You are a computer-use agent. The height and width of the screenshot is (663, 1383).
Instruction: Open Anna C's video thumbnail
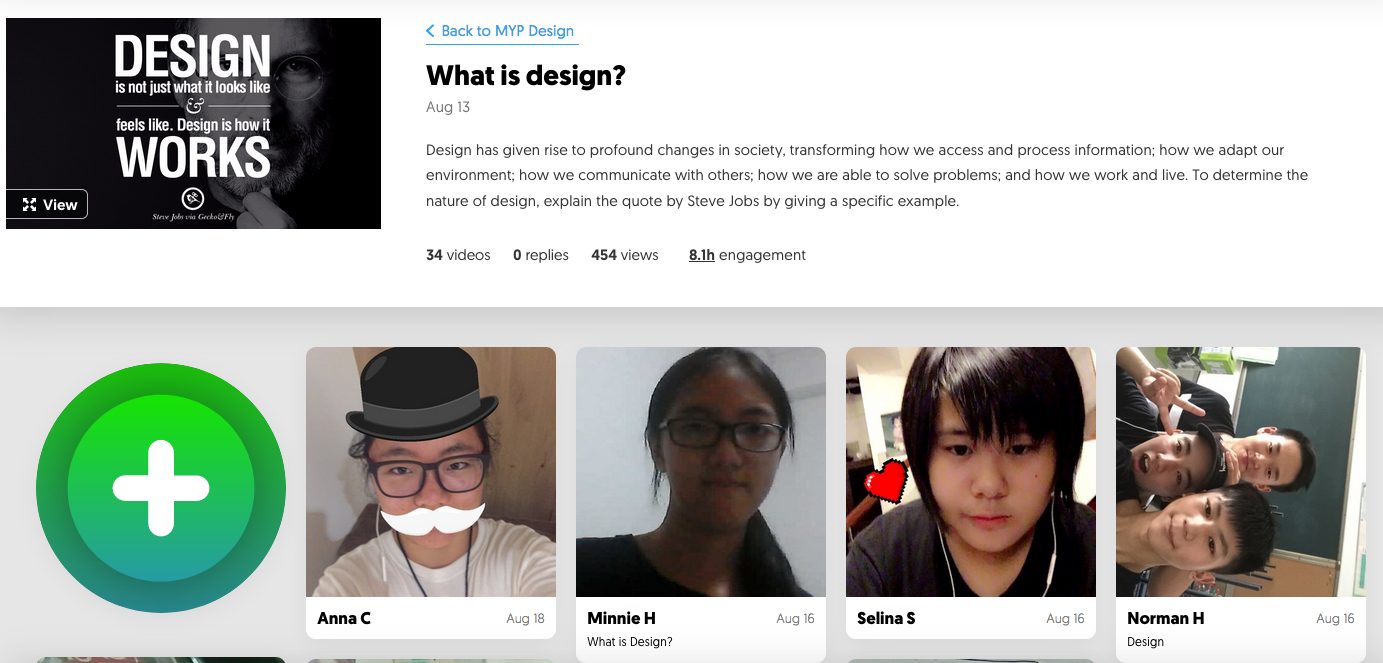[x=430, y=472]
